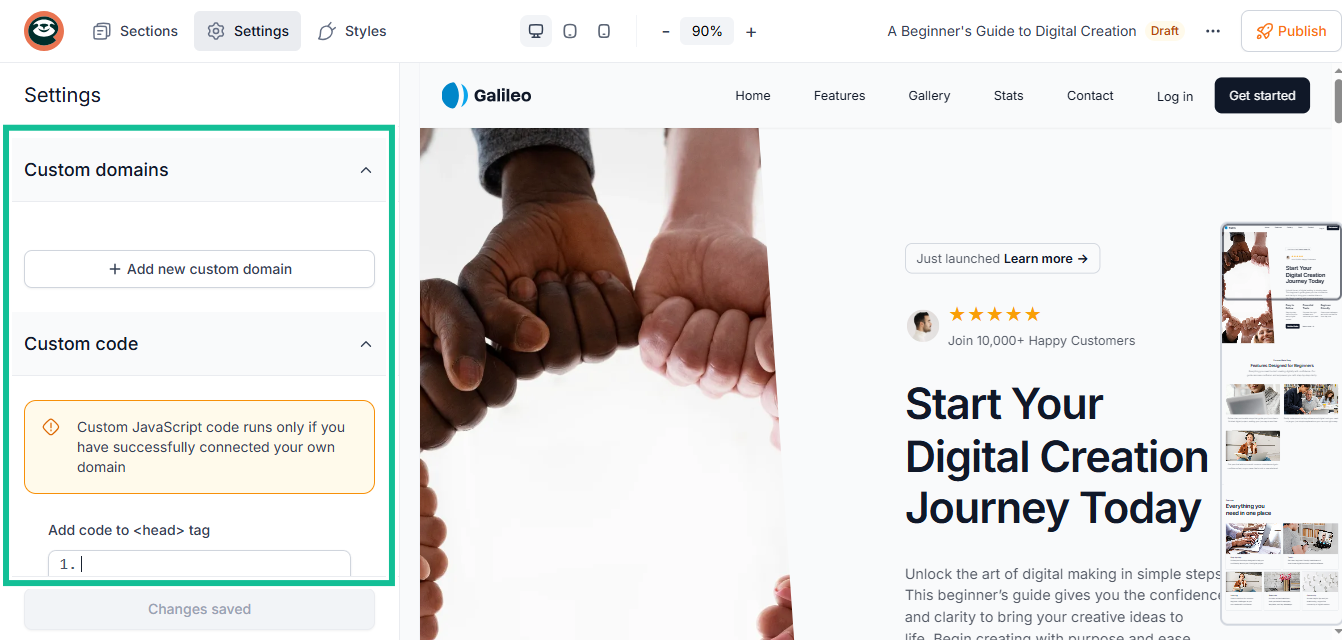The width and height of the screenshot is (1342, 640).
Task: Click the custom code warning icon
Action: [51, 427]
